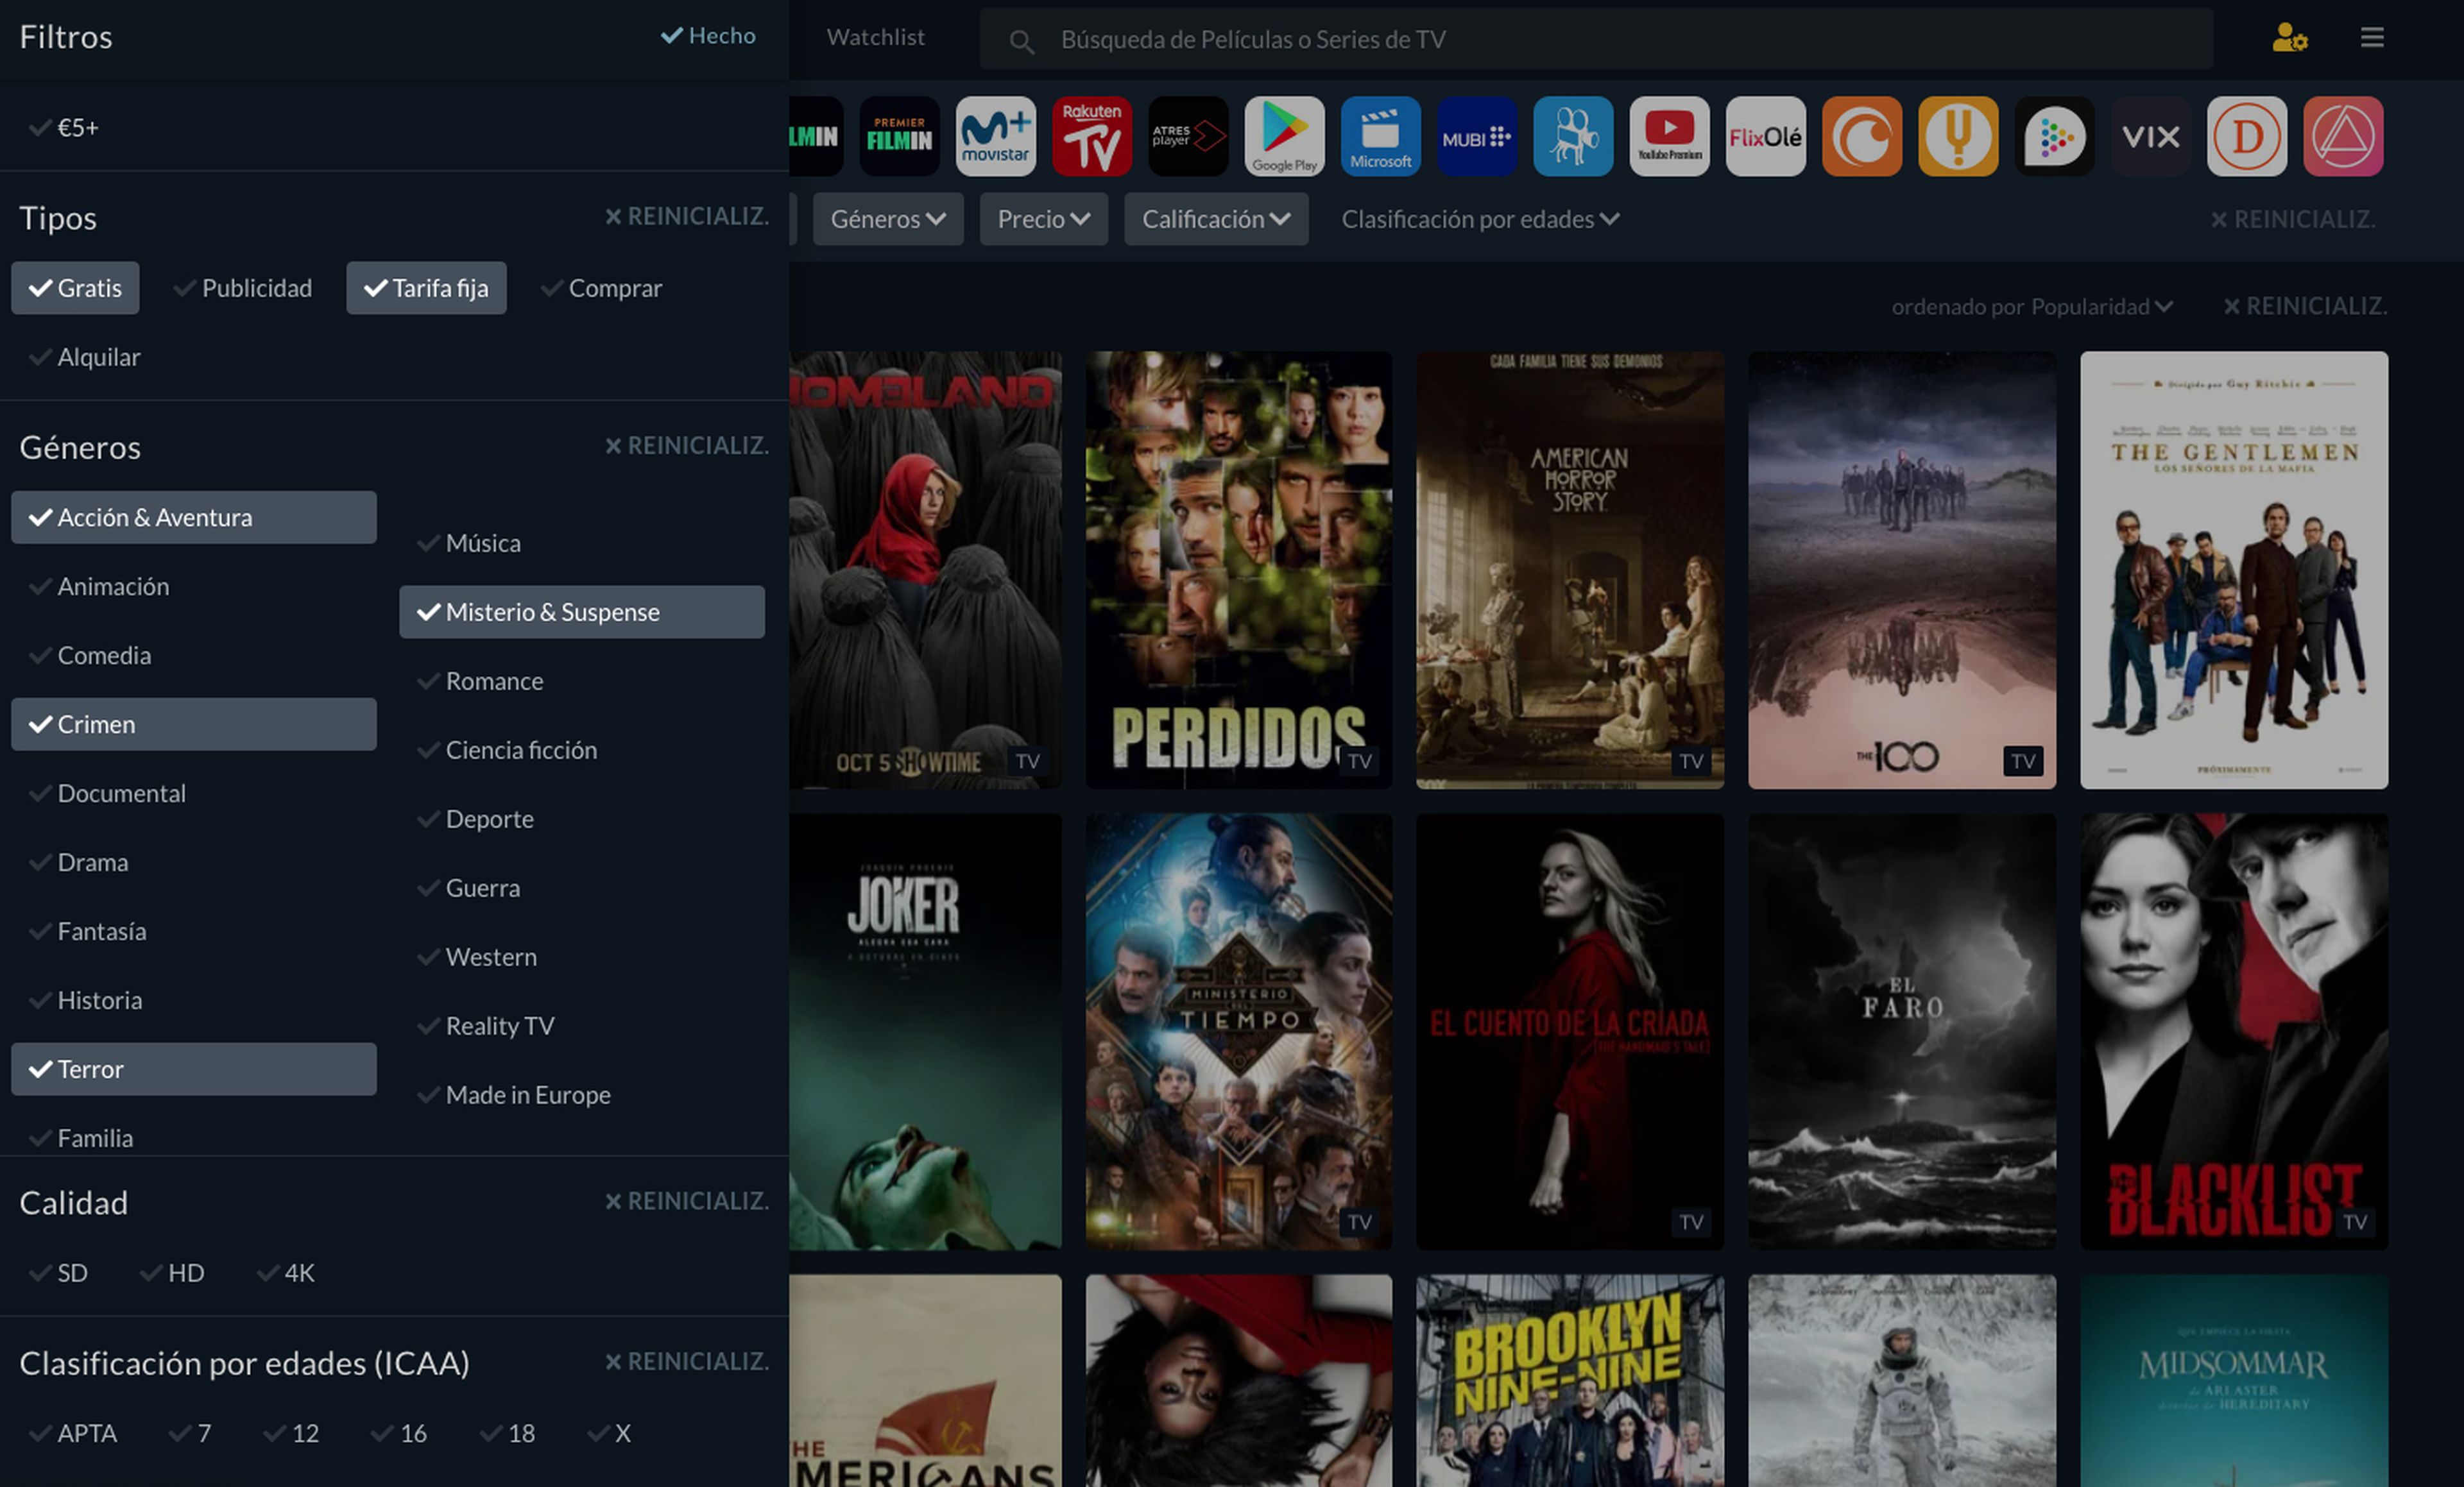Image resolution: width=2464 pixels, height=1487 pixels.
Task: Open the Géneros dropdown
Action: tap(888, 219)
